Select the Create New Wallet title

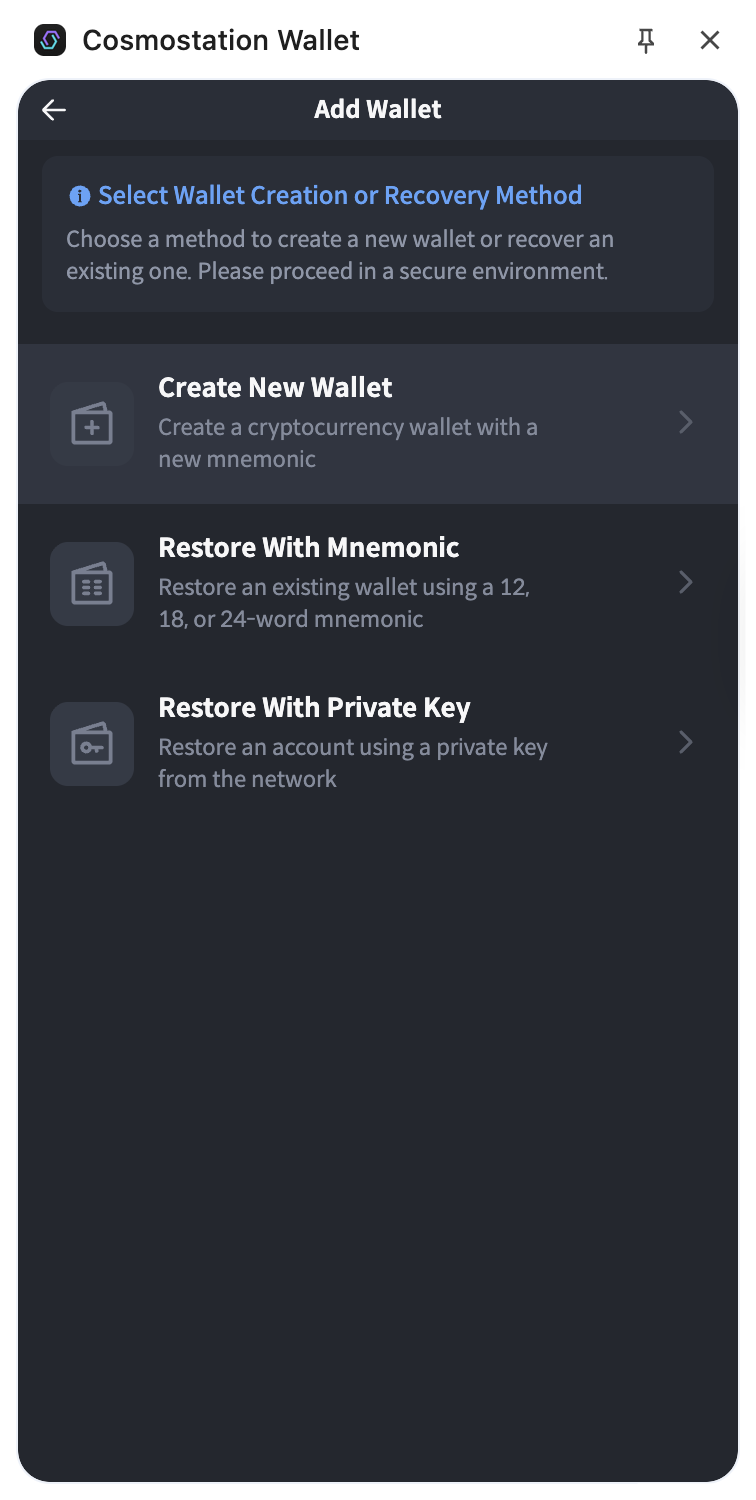tap(275, 388)
